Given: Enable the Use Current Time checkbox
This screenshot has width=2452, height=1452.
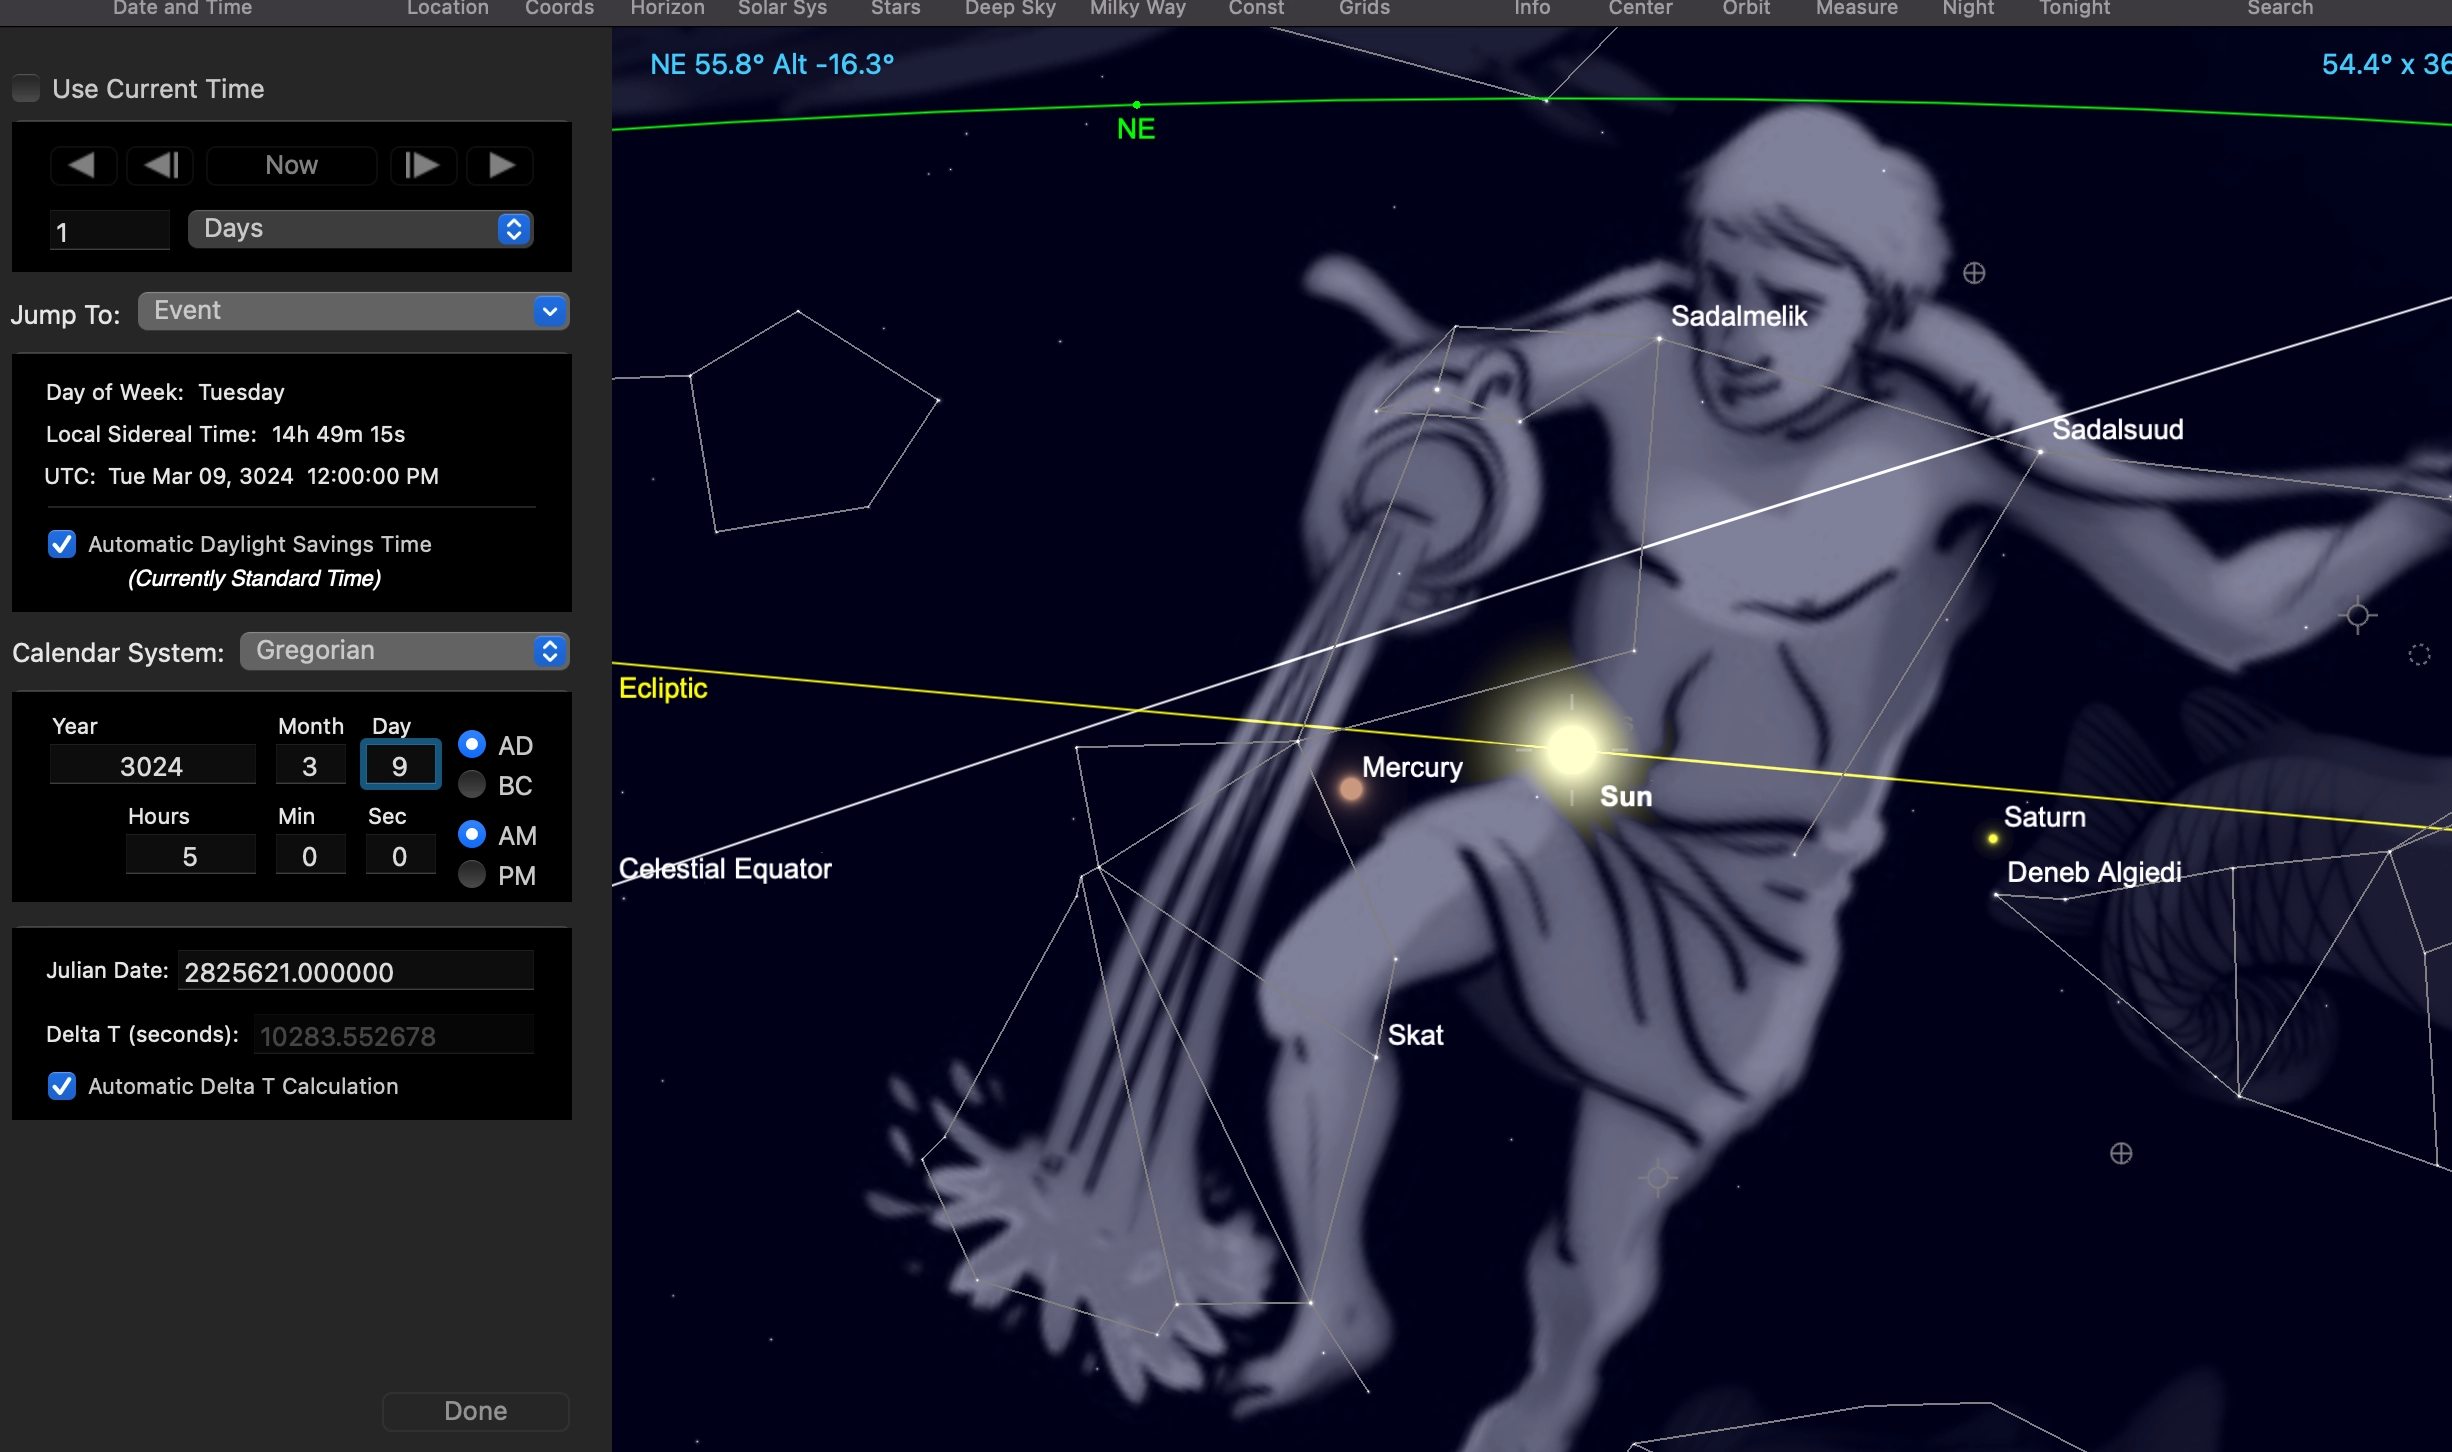Looking at the screenshot, I should (x=27, y=89).
